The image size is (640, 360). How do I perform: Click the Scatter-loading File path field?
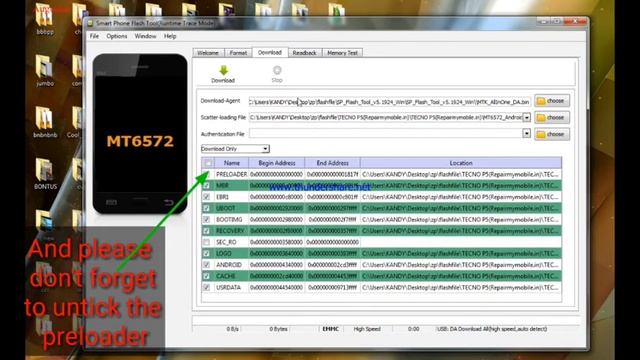[x=386, y=118]
